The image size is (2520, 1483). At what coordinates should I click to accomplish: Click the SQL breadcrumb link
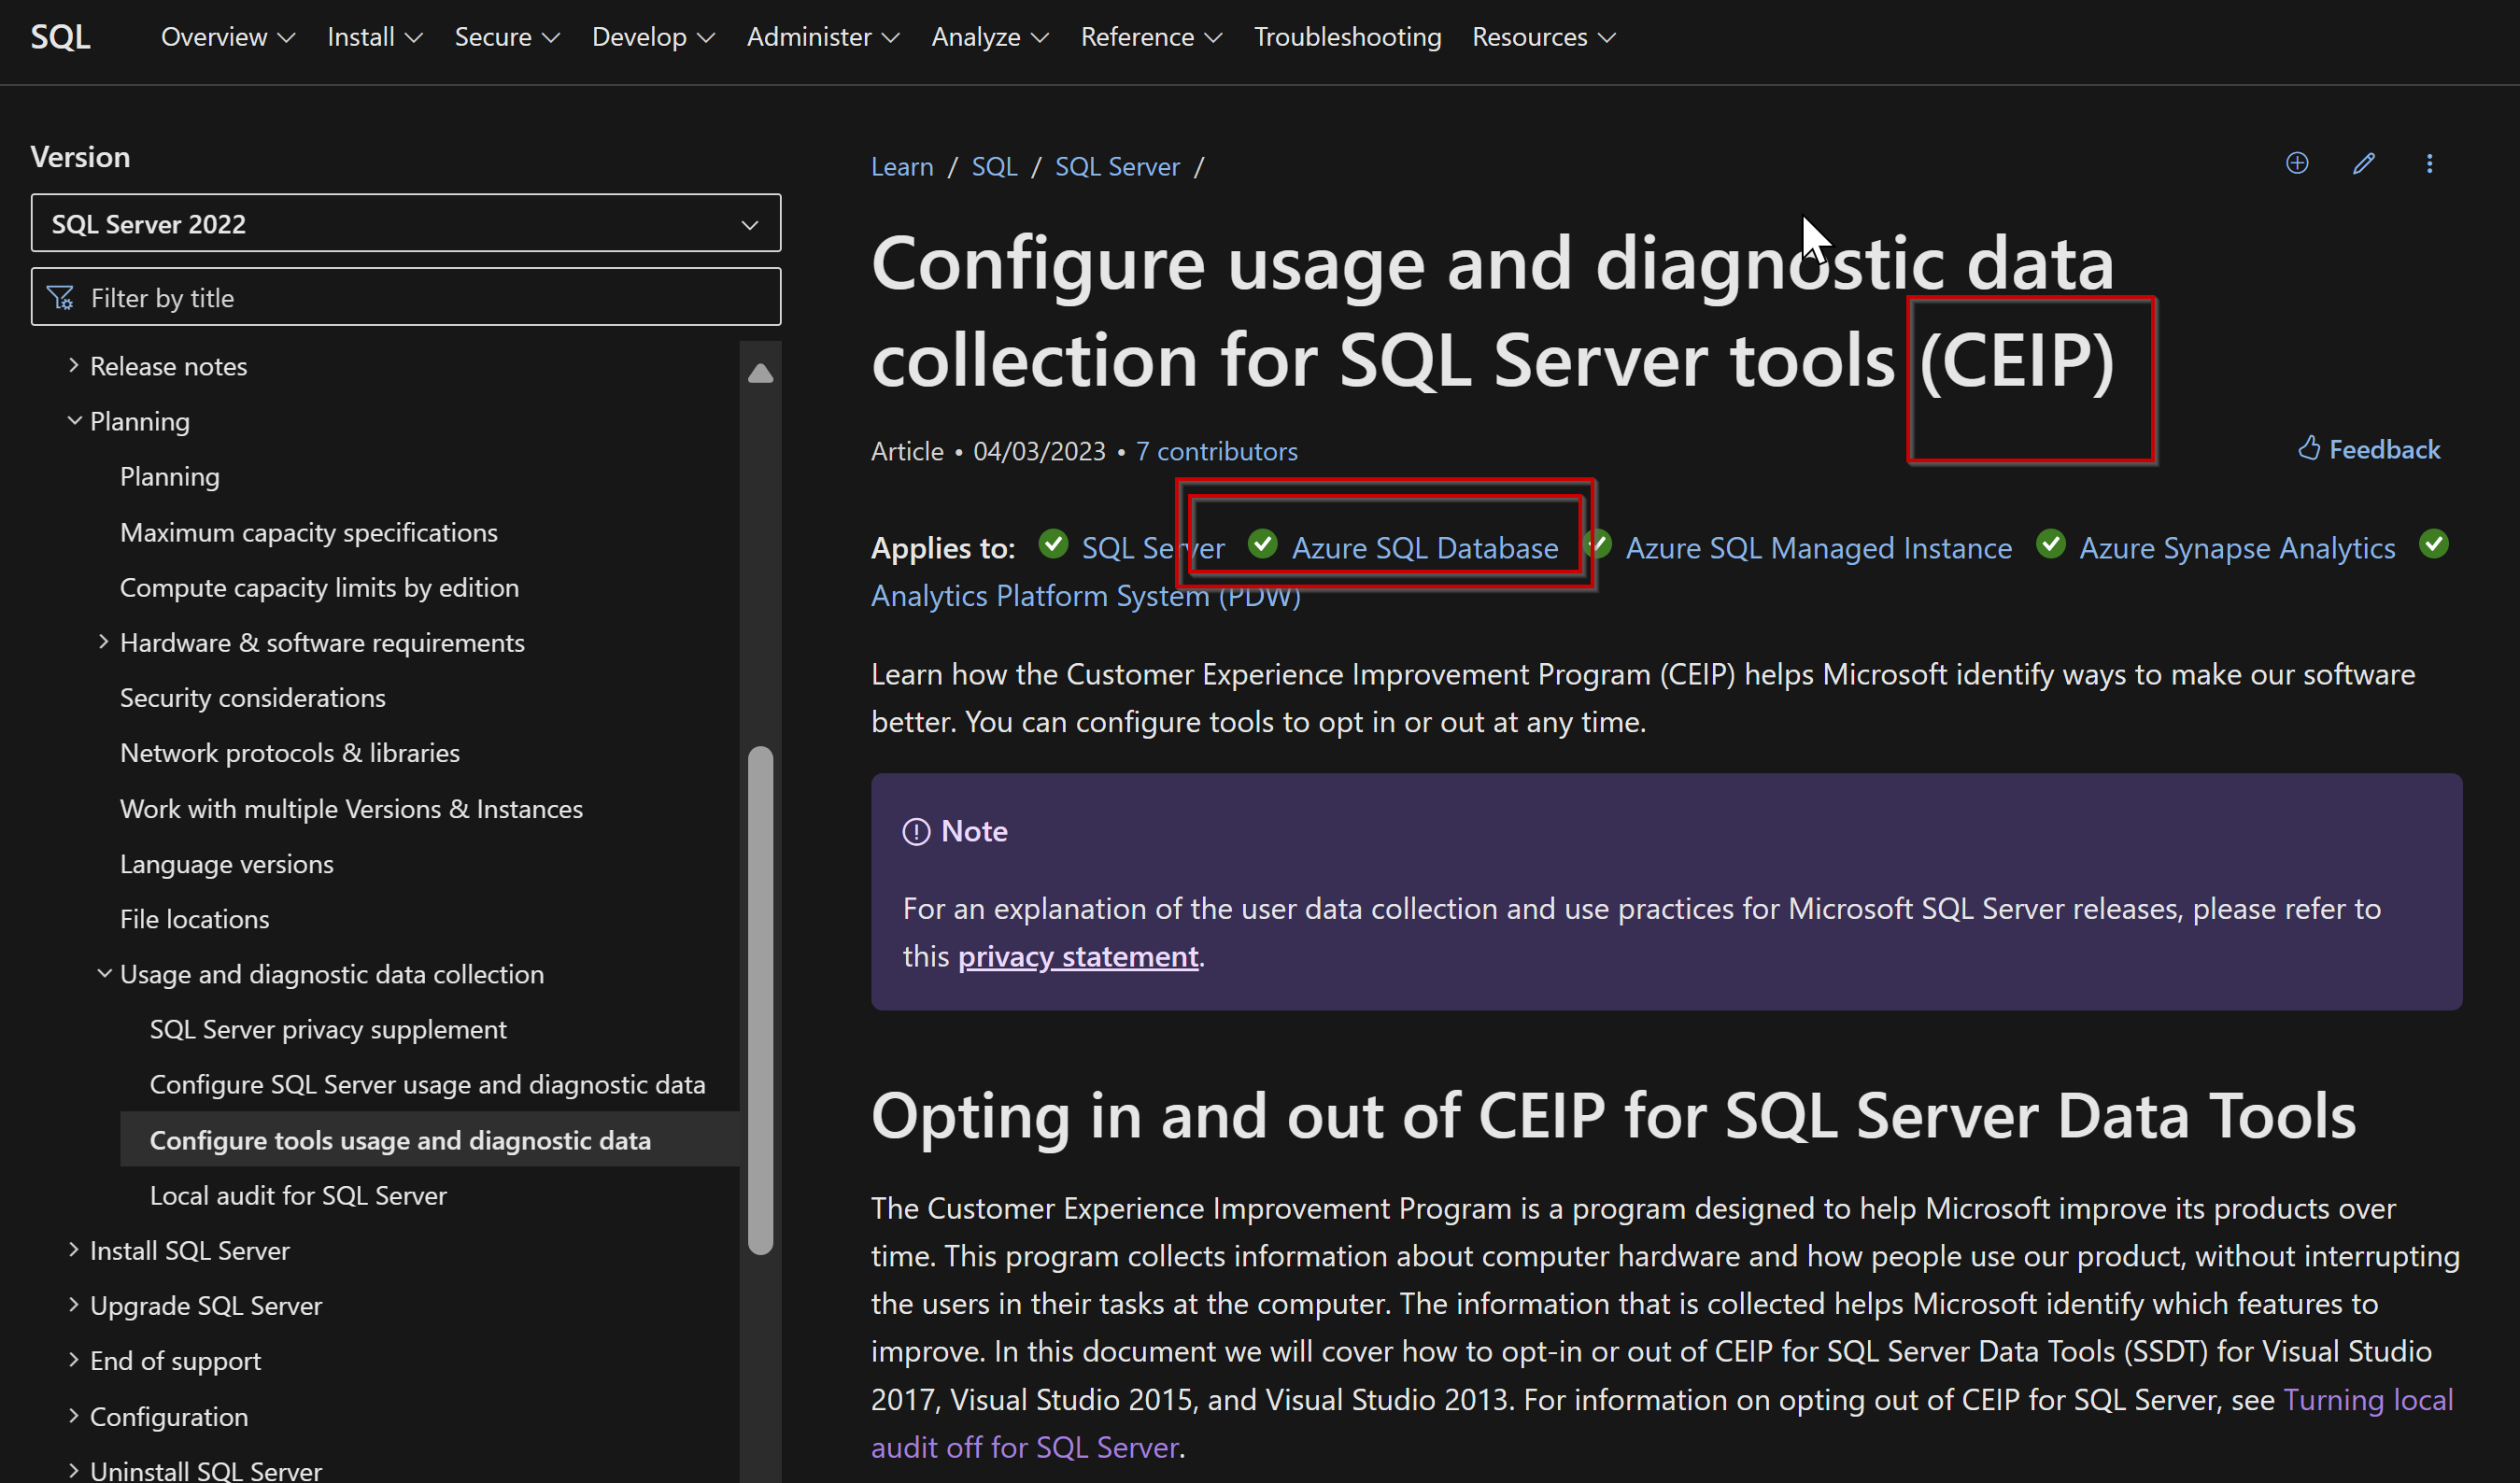[994, 166]
